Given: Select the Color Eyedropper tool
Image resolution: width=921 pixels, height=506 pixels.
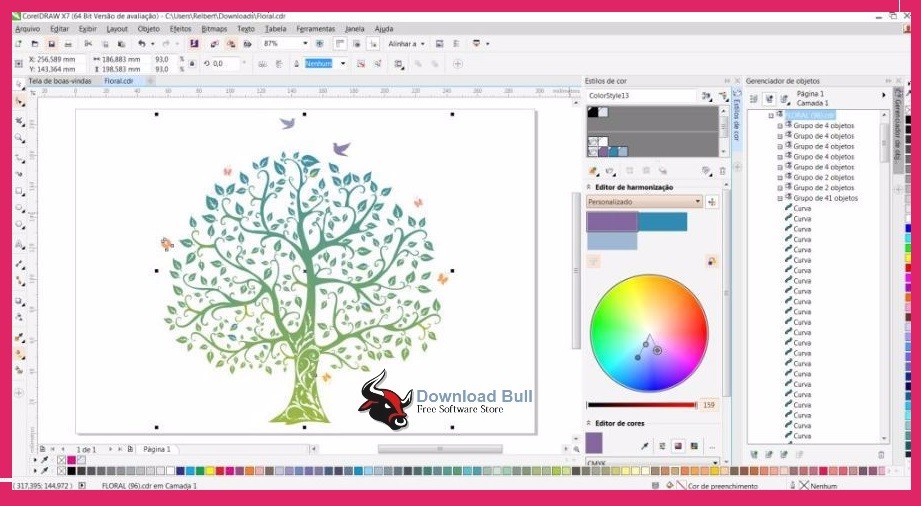Looking at the screenshot, I should (20, 337).
